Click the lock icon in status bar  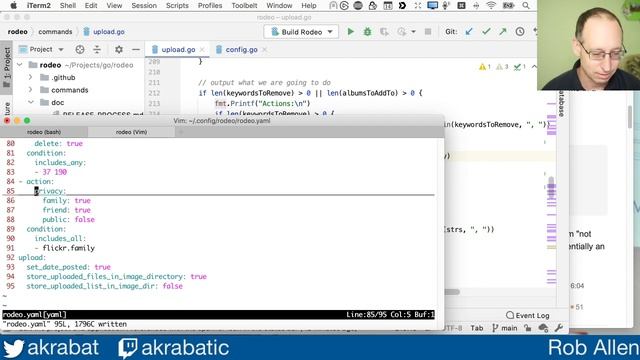(x=528, y=328)
